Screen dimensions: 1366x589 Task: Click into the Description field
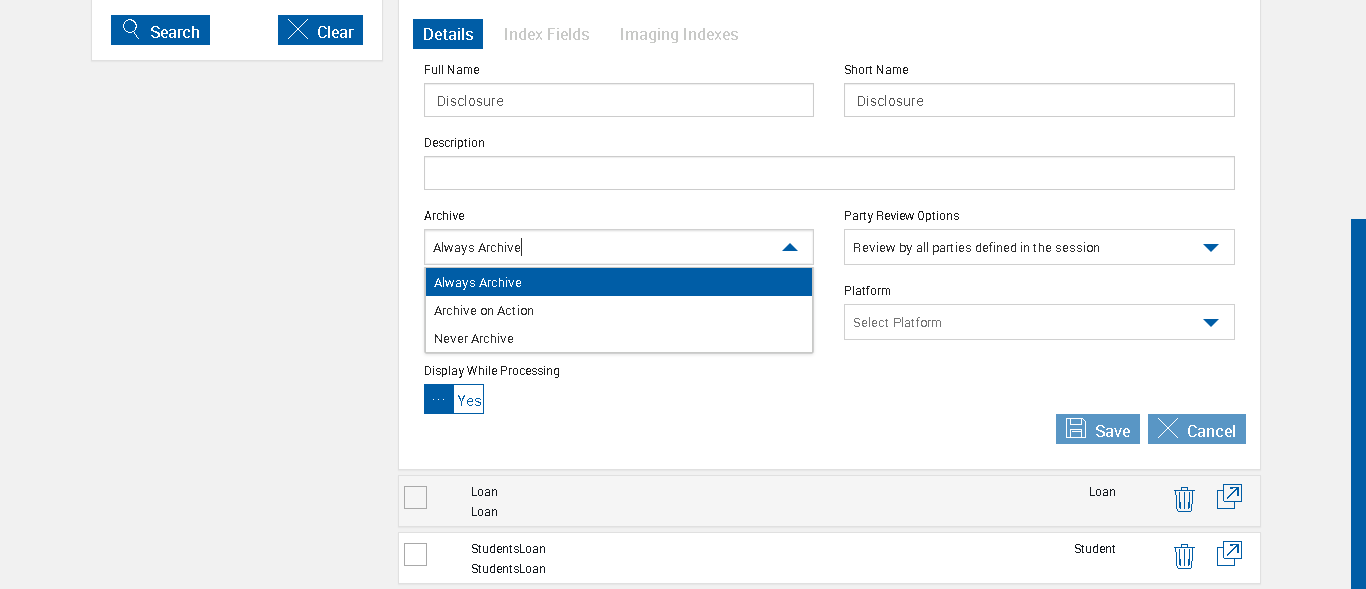point(829,173)
